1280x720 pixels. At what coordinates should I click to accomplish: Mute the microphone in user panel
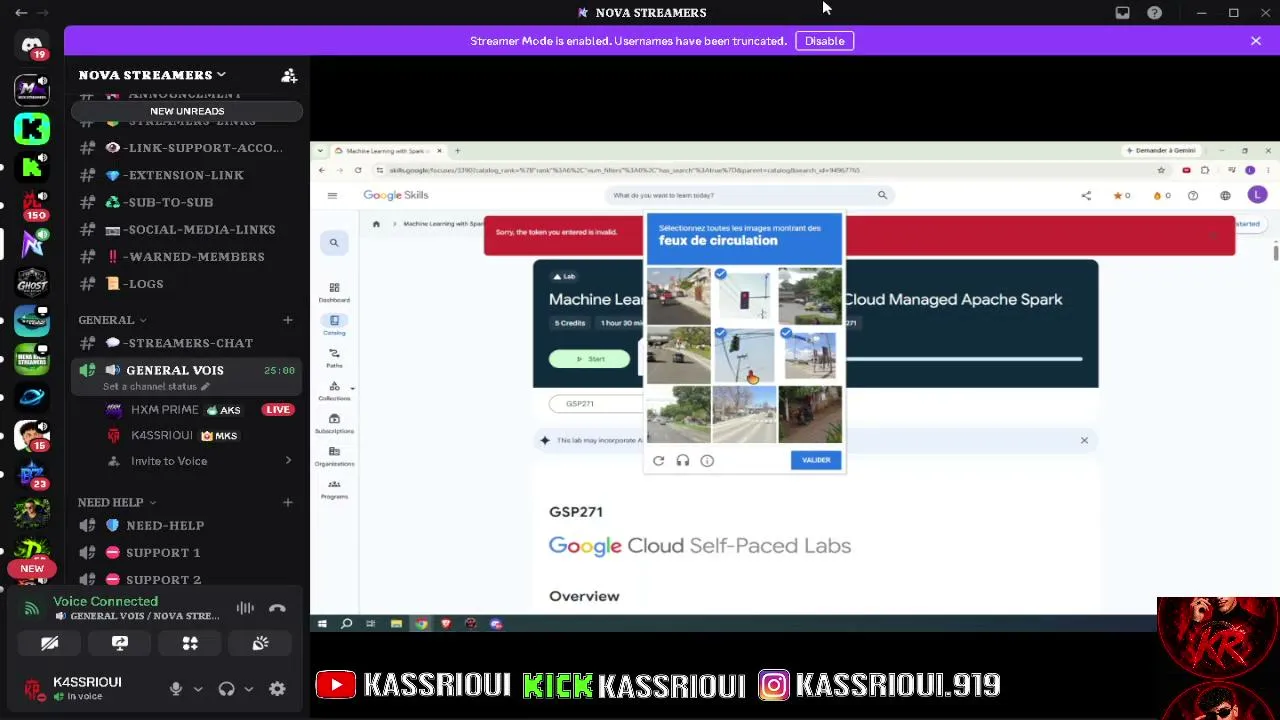point(176,688)
